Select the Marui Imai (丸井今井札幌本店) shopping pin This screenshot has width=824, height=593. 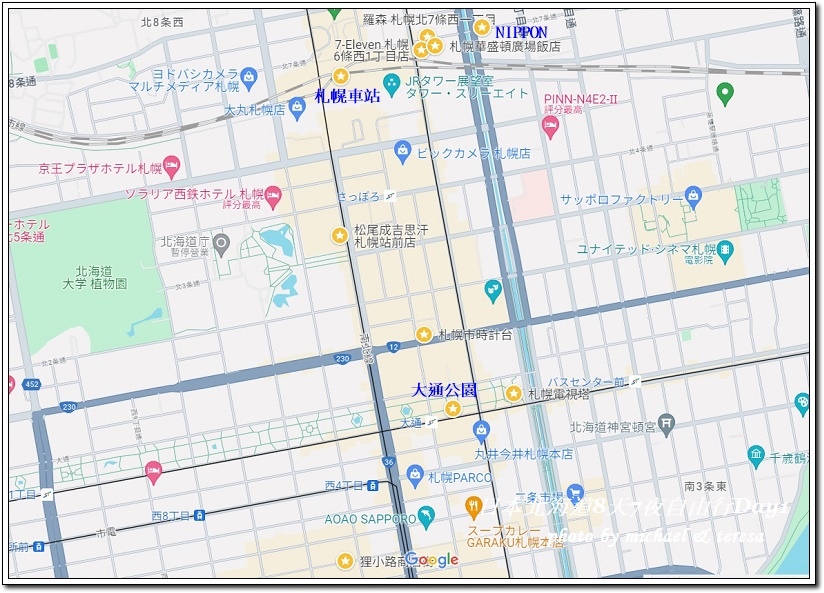tap(481, 432)
